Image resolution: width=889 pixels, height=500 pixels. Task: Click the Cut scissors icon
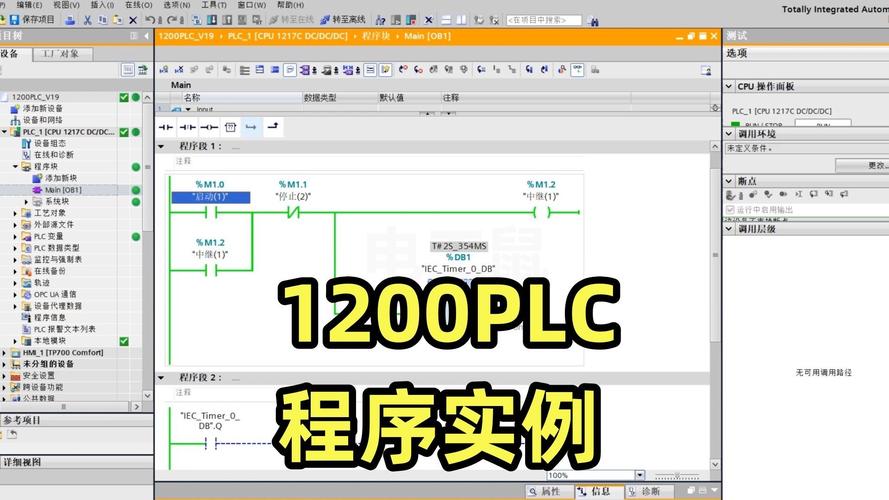click(x=87, y=20)
